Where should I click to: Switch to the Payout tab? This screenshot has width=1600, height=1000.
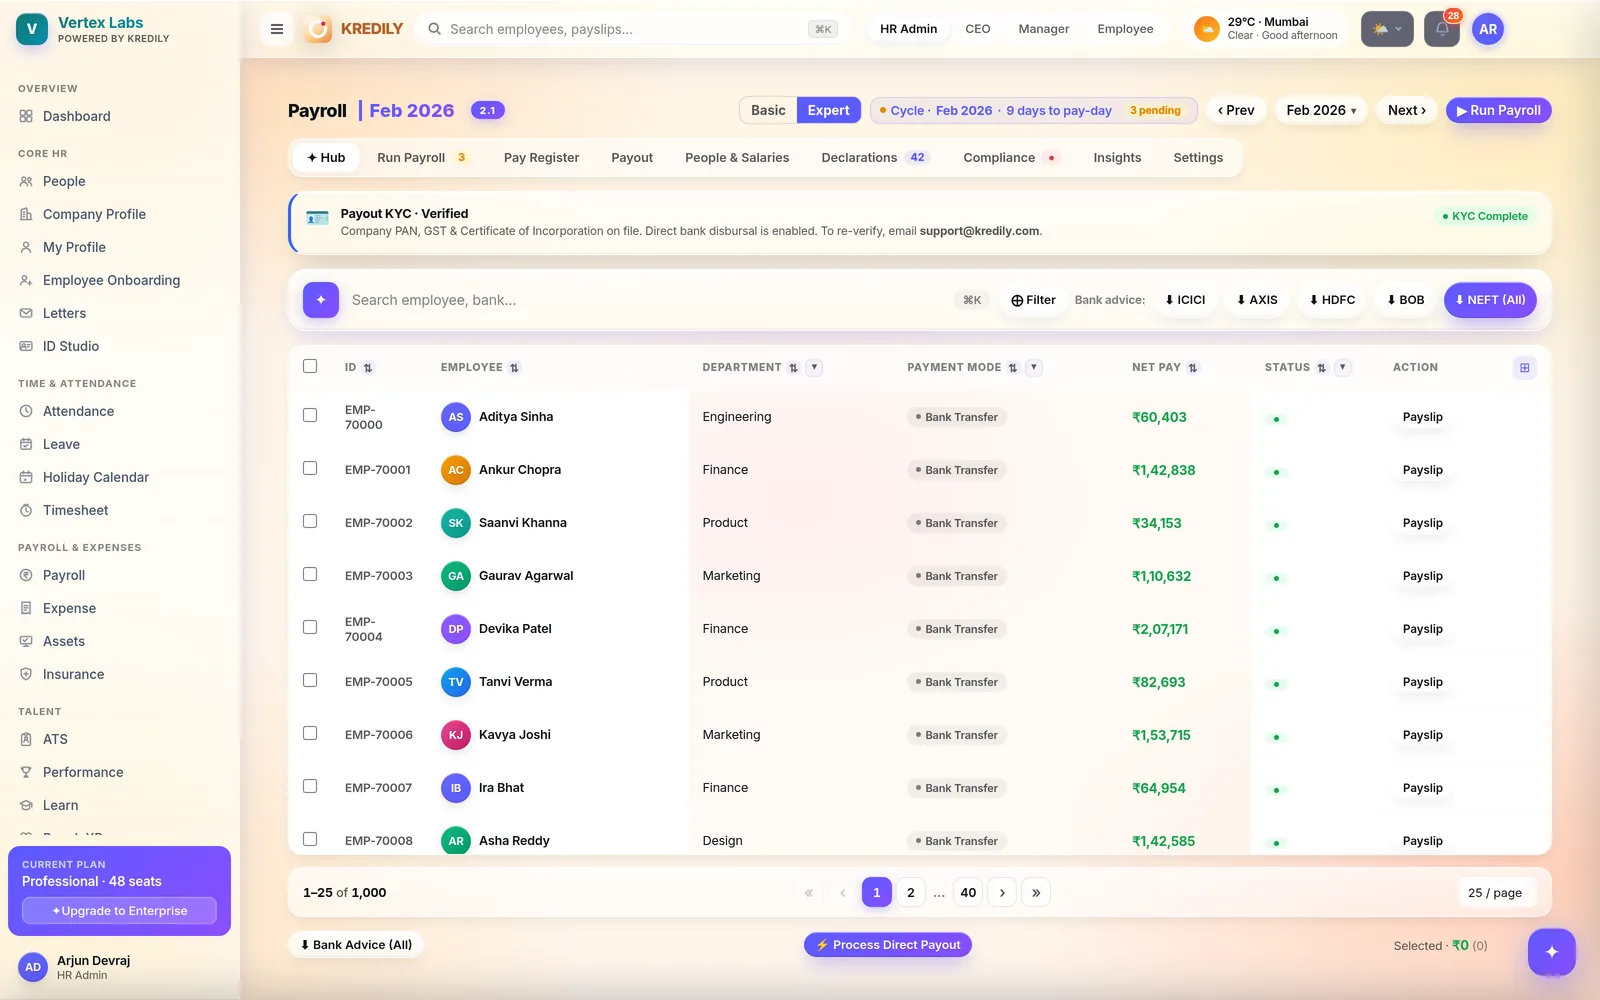(632, 158)
